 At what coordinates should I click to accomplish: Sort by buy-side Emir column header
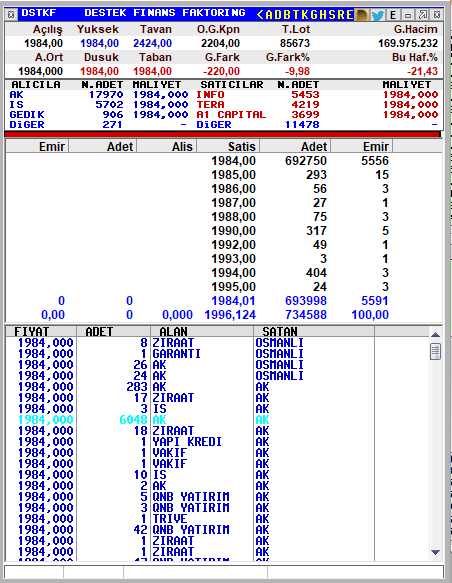[37, 146]
